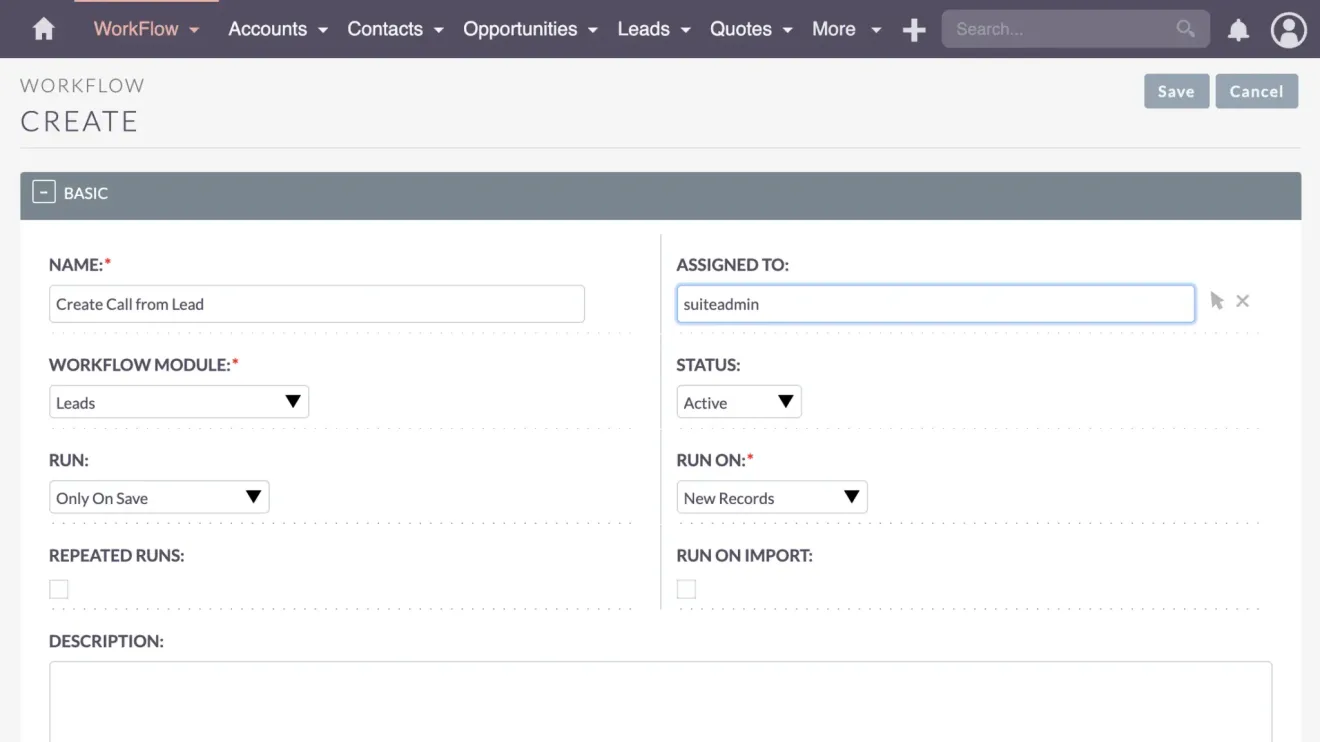
Task: Click the search magnifier icon
Action: click(1186, 29)
